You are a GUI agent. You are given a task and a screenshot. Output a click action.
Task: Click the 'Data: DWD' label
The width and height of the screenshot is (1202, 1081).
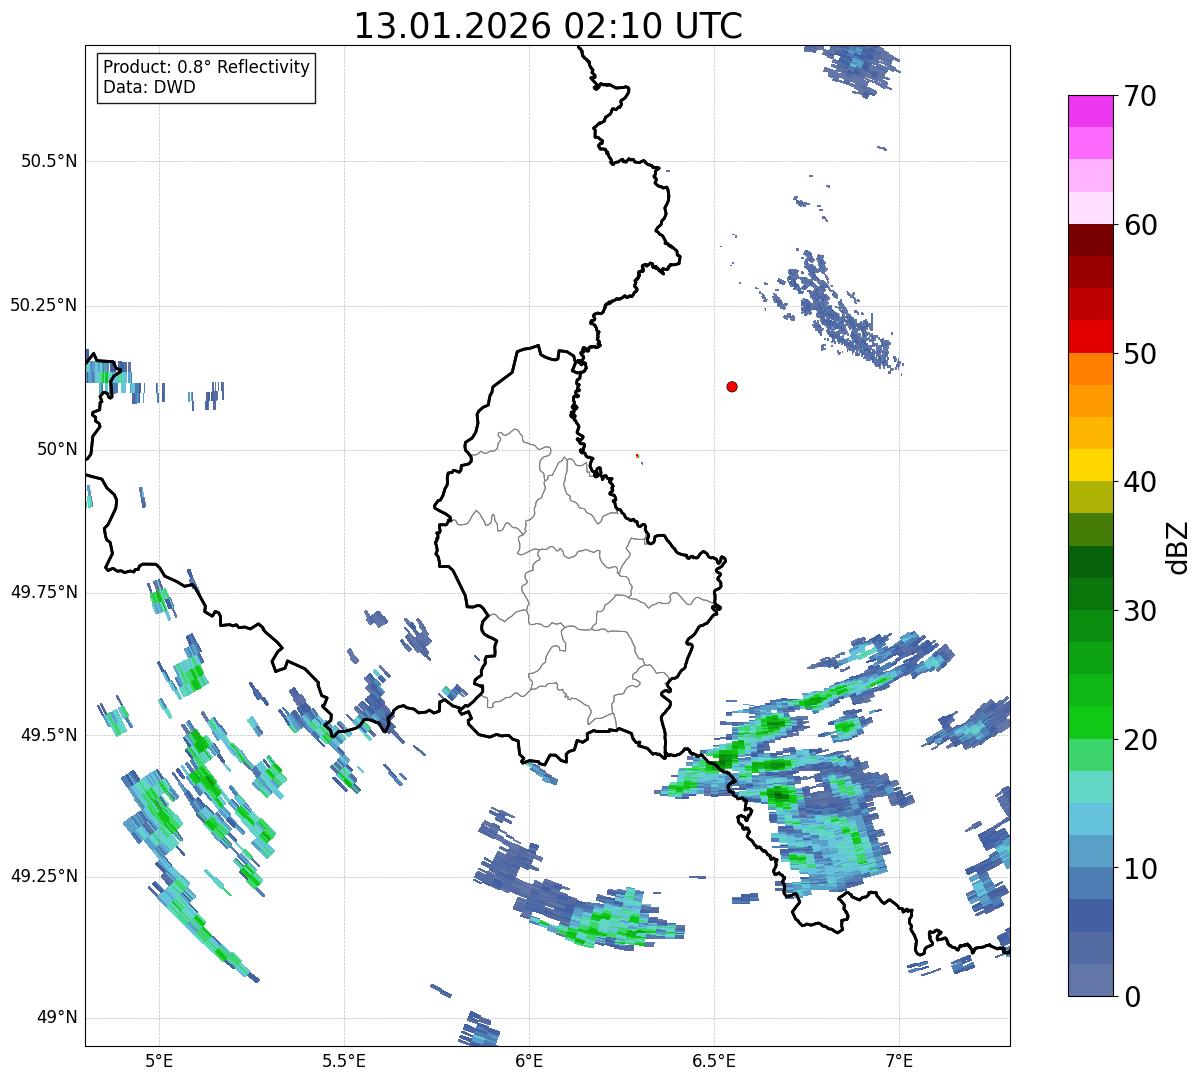150,87
